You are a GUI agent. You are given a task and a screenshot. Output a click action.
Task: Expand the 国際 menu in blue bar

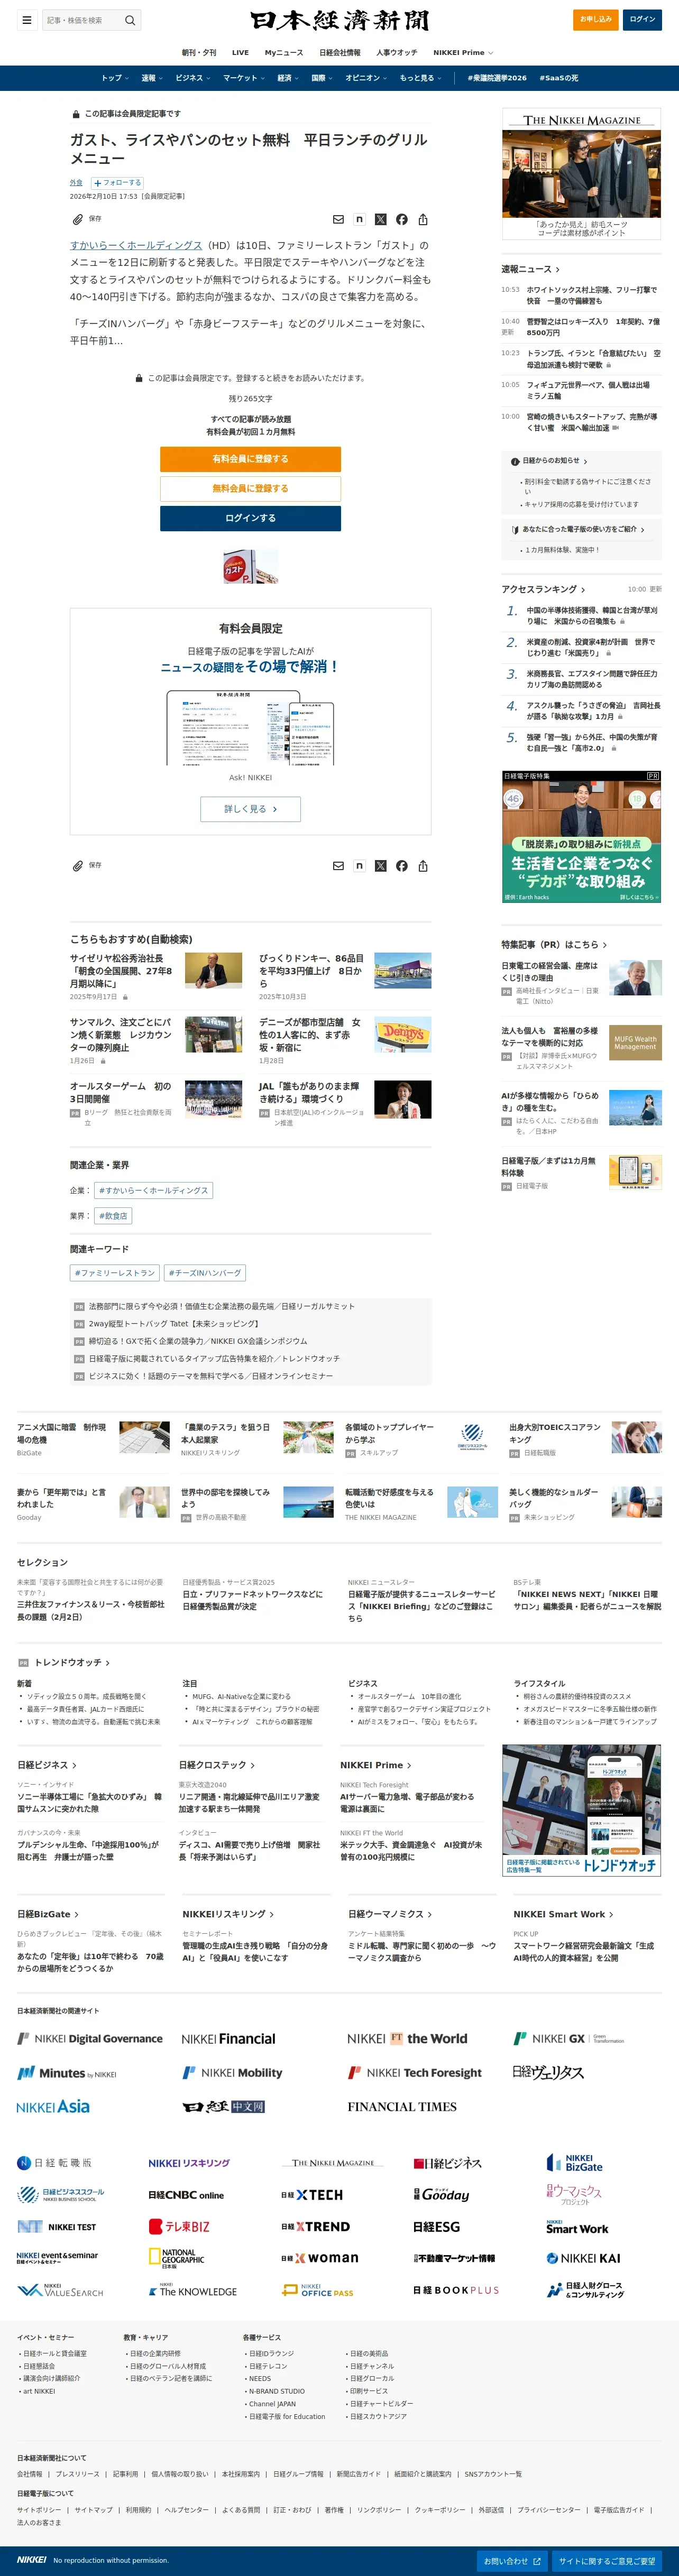[322, 78]
